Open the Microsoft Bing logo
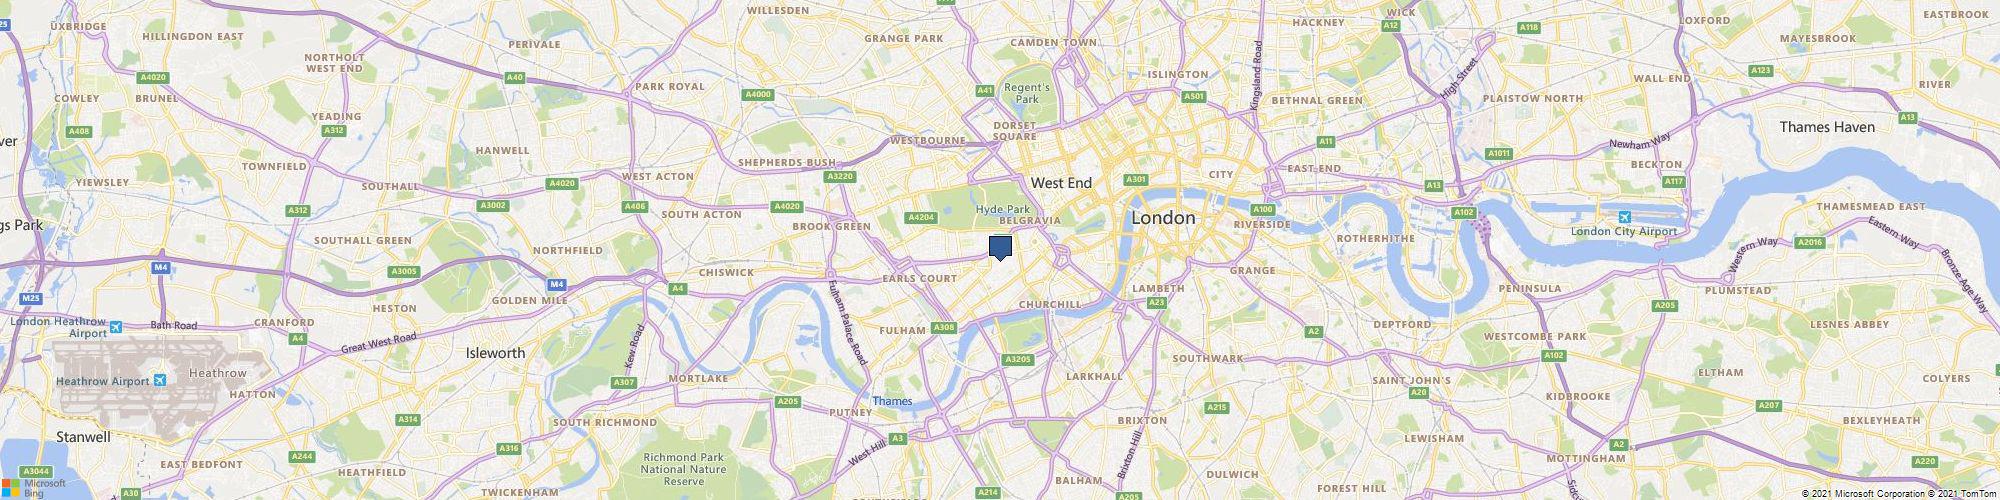 click(x=33, y=486)
